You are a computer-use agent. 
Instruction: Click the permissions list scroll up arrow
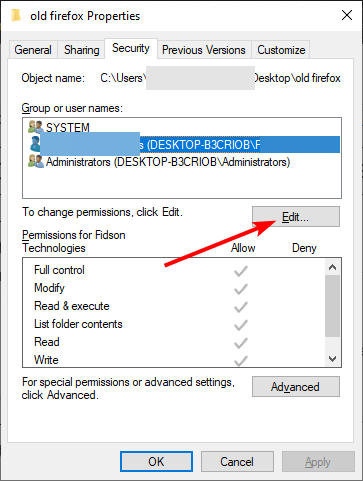[332, 267]
